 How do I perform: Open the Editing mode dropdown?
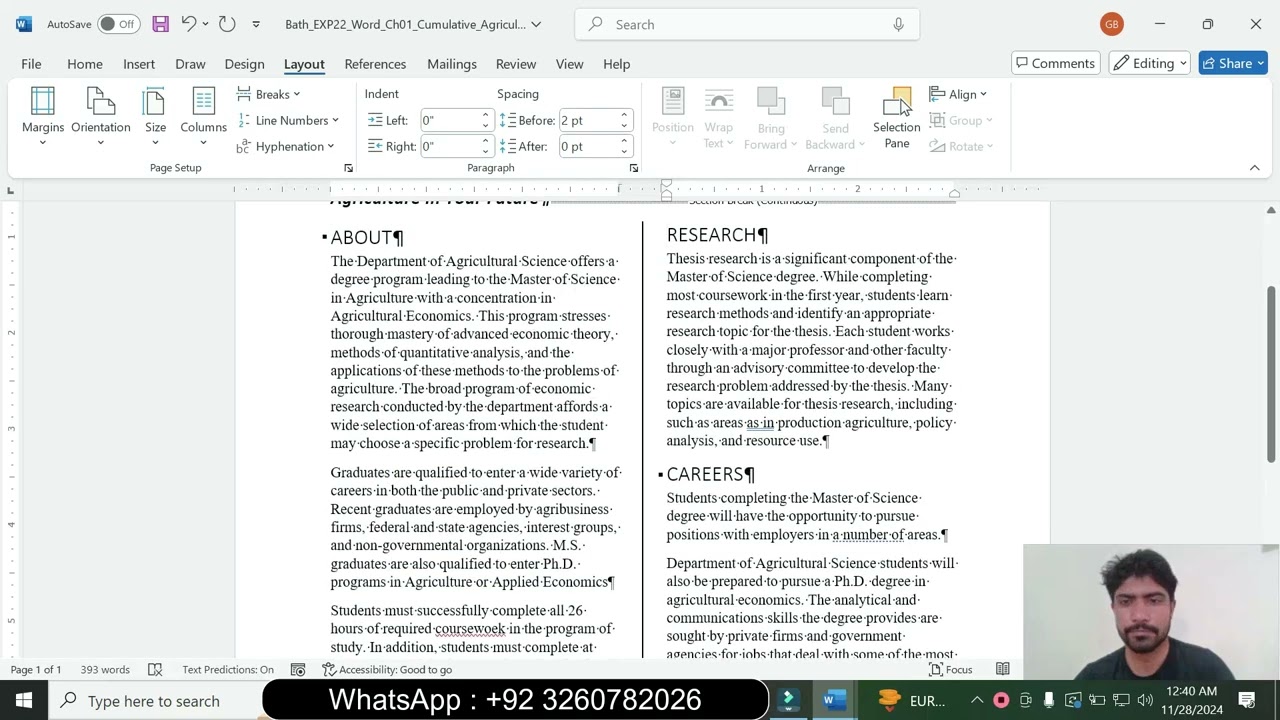(1150, 63)
